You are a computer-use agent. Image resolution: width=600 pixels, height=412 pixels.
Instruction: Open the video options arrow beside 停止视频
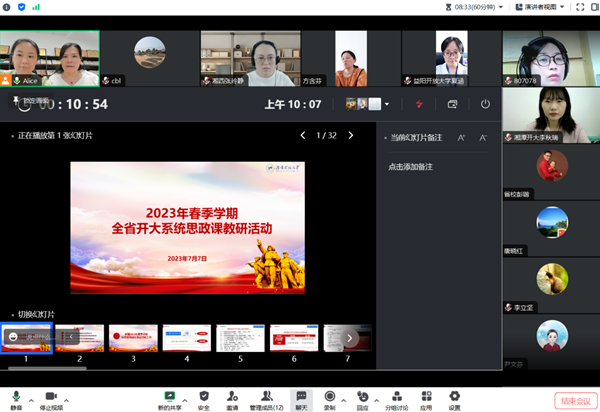click(67, 401)
